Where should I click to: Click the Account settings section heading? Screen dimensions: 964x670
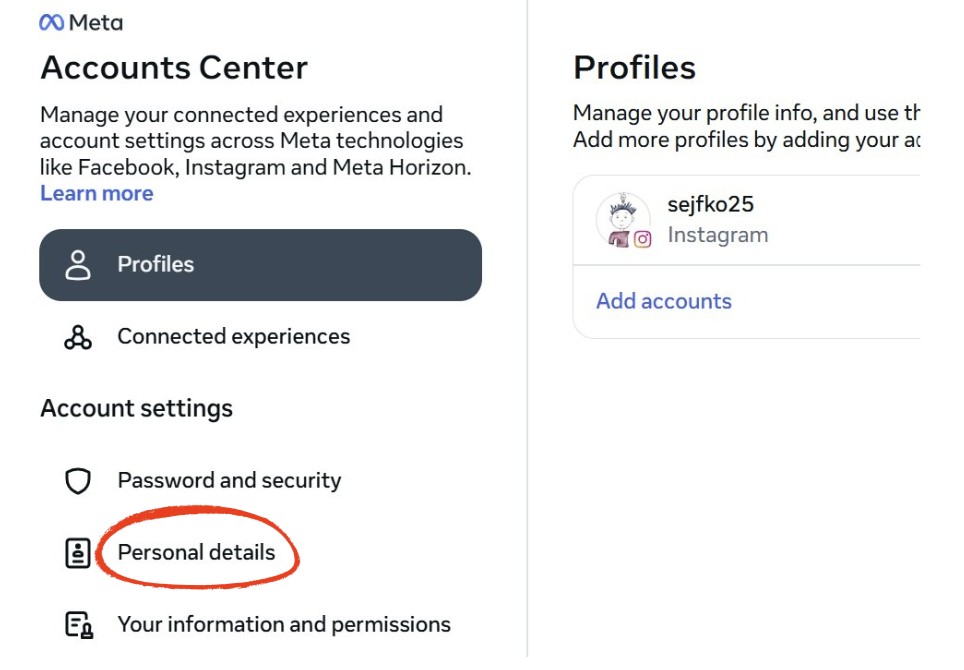(x=136, y=409)
